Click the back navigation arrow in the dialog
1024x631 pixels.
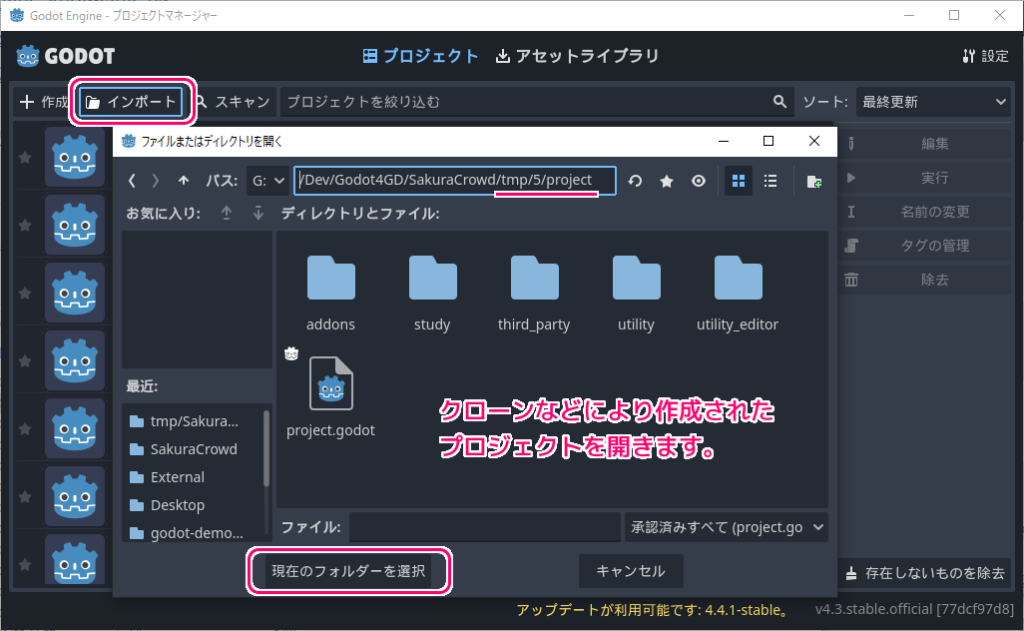[131, 181]
